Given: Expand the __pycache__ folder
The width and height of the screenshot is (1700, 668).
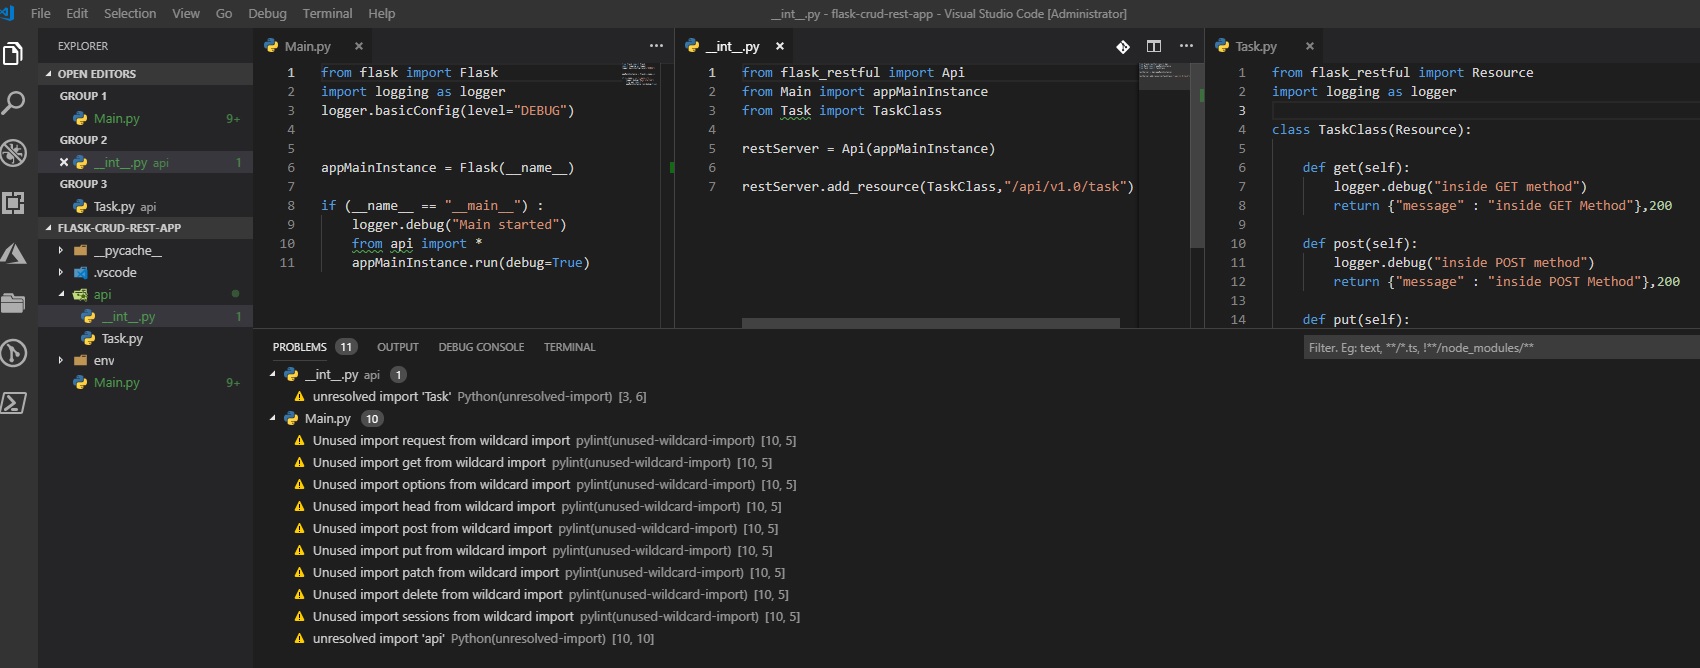Looking at the screenshot, I should click(x=145, y=250).
